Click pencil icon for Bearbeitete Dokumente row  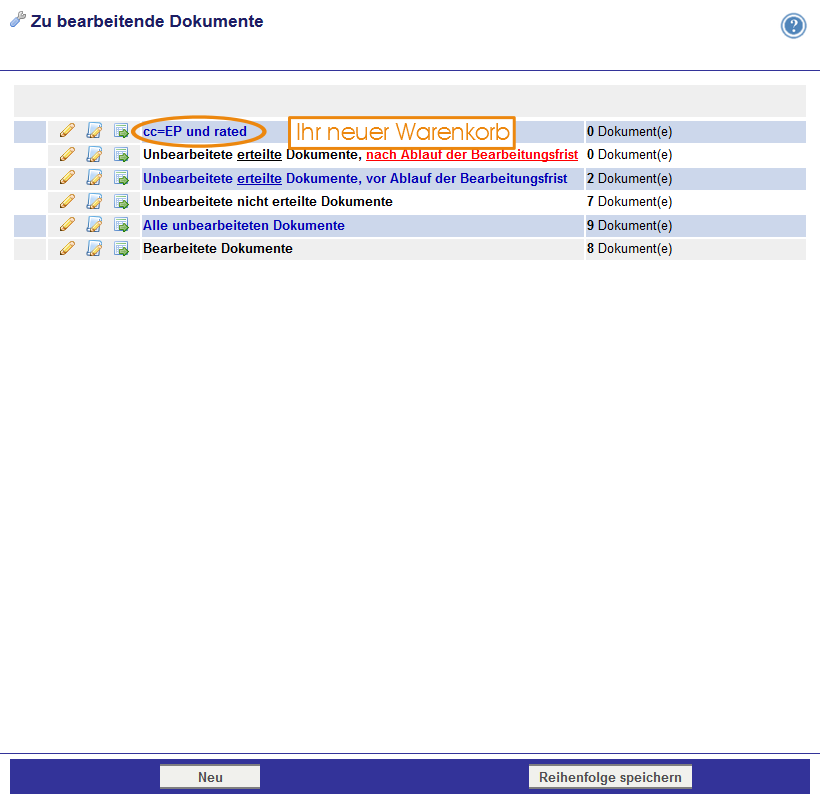(x=67, y=248)
